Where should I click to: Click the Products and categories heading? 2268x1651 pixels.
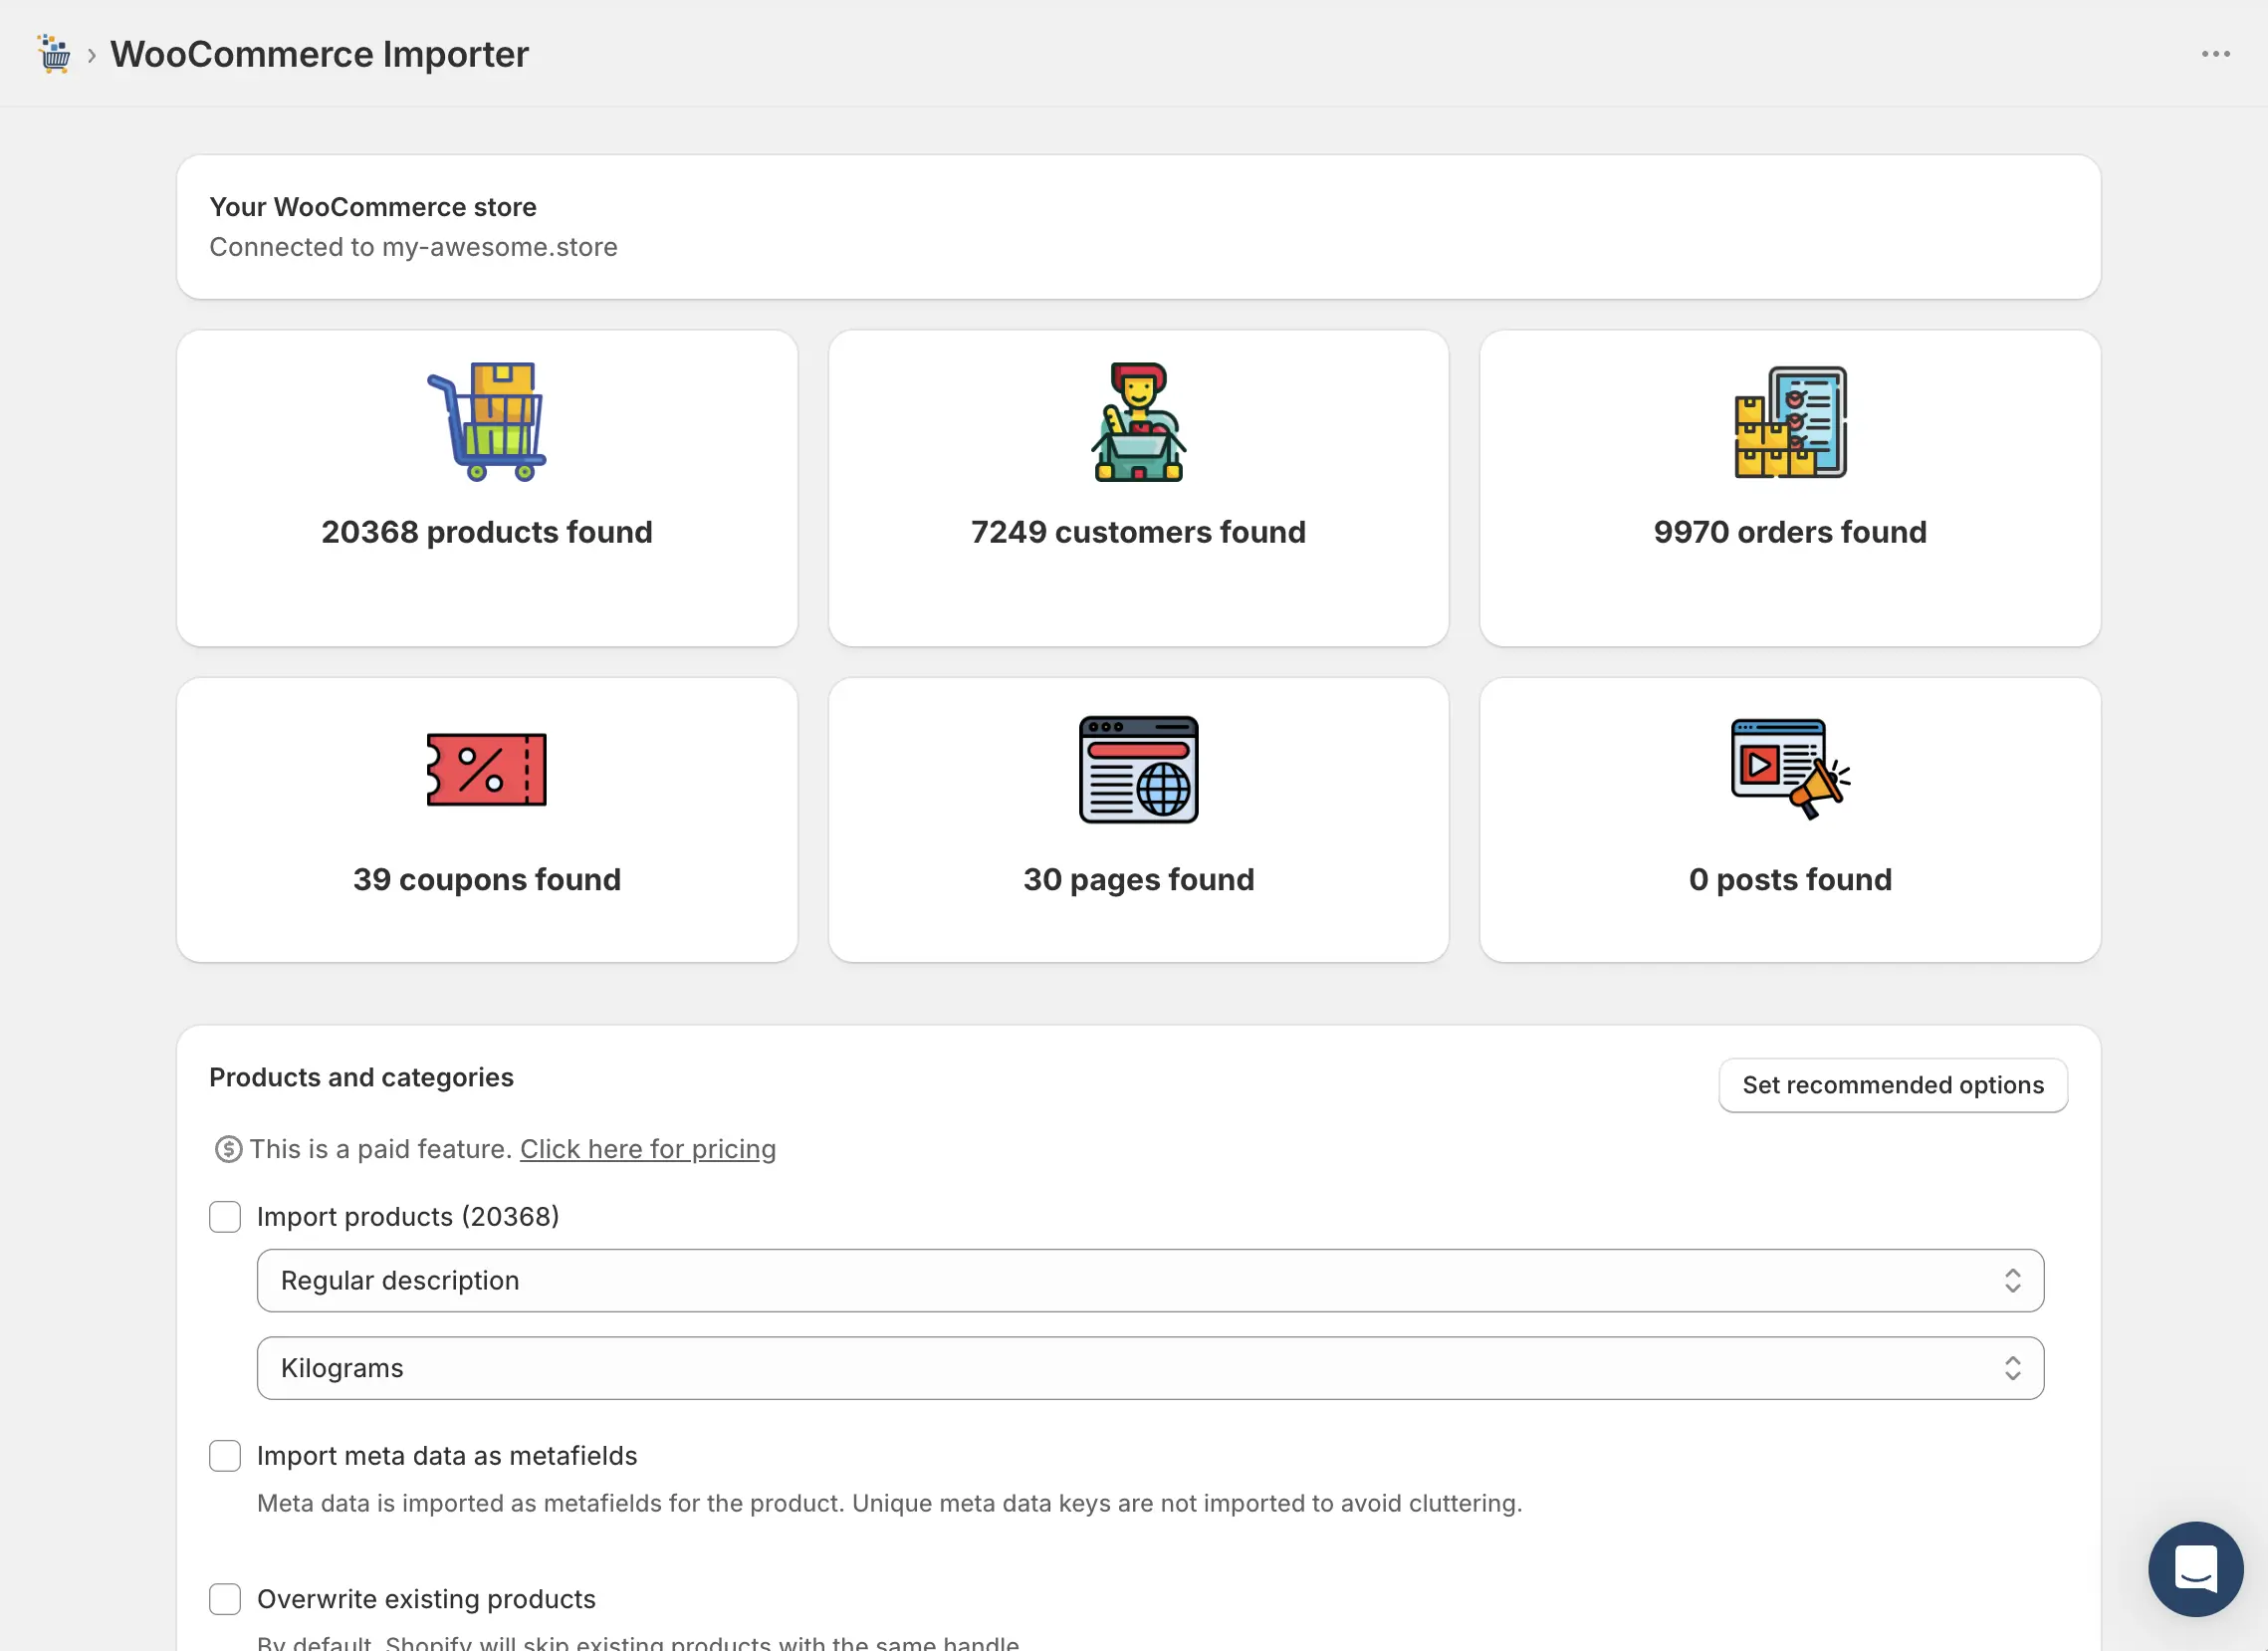pos(361,1077)
